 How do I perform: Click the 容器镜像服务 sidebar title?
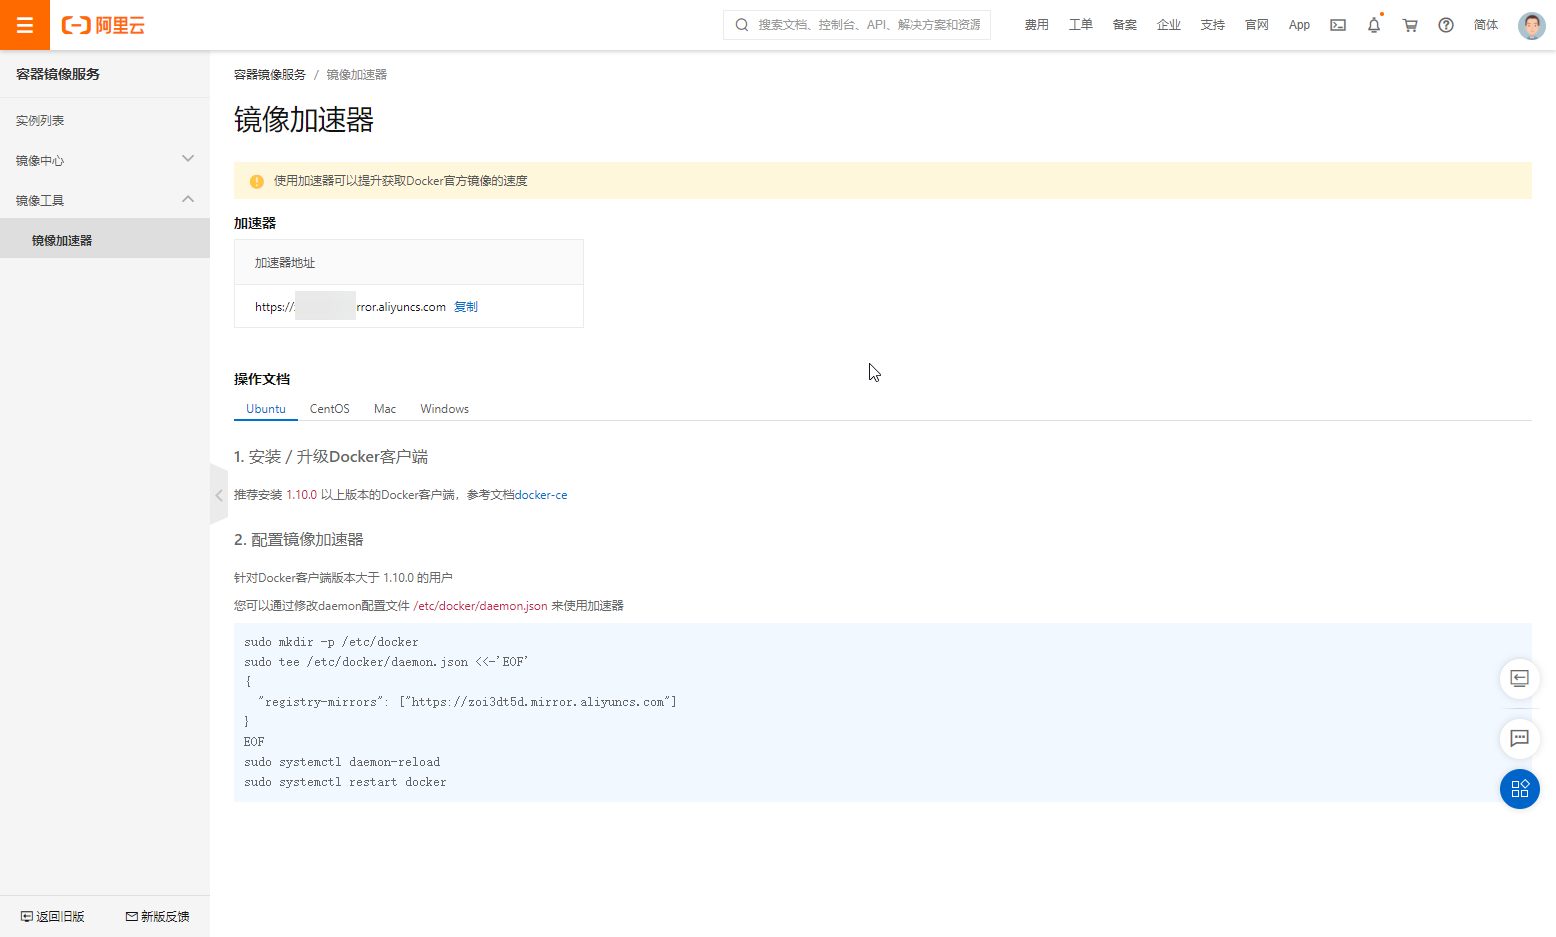click(x=58, y=74)
